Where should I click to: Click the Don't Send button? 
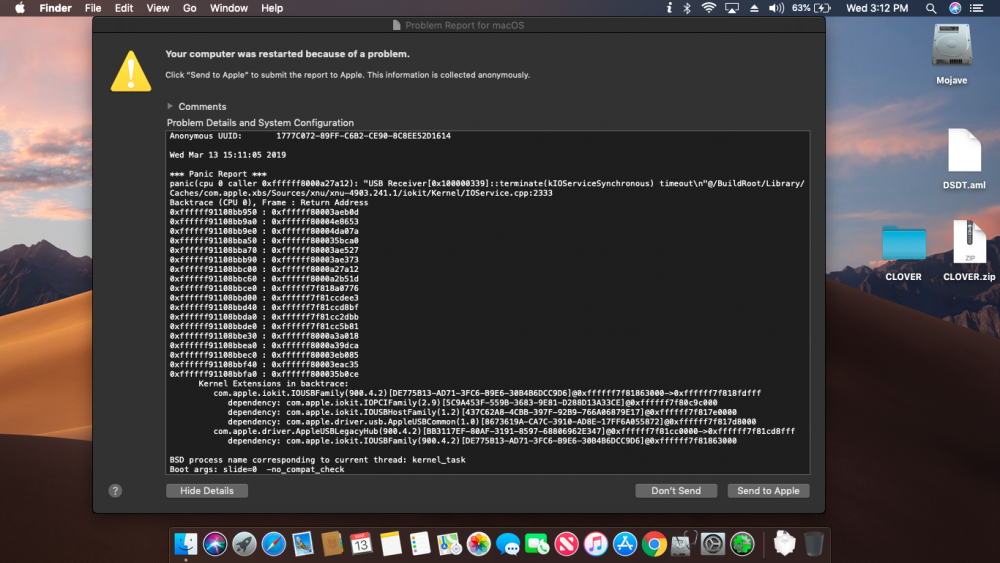pos(676,490)
